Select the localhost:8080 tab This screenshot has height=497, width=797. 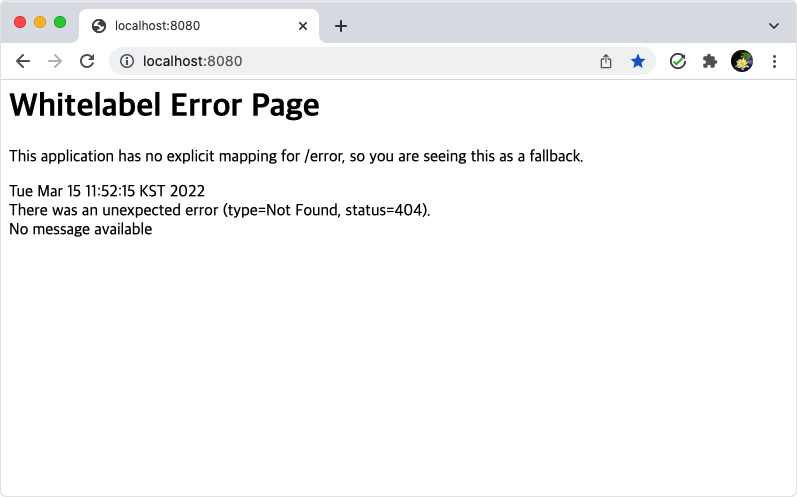pos(199,26)
